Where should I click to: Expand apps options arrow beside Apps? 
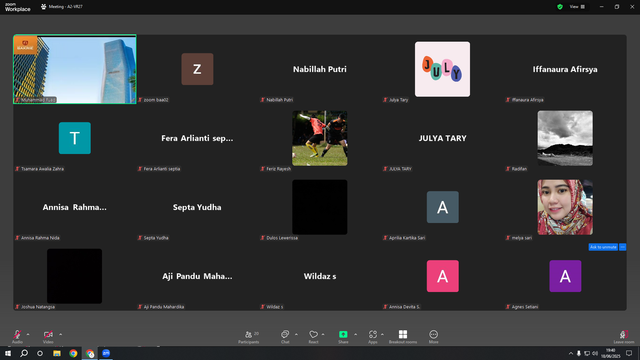(382, 334)
